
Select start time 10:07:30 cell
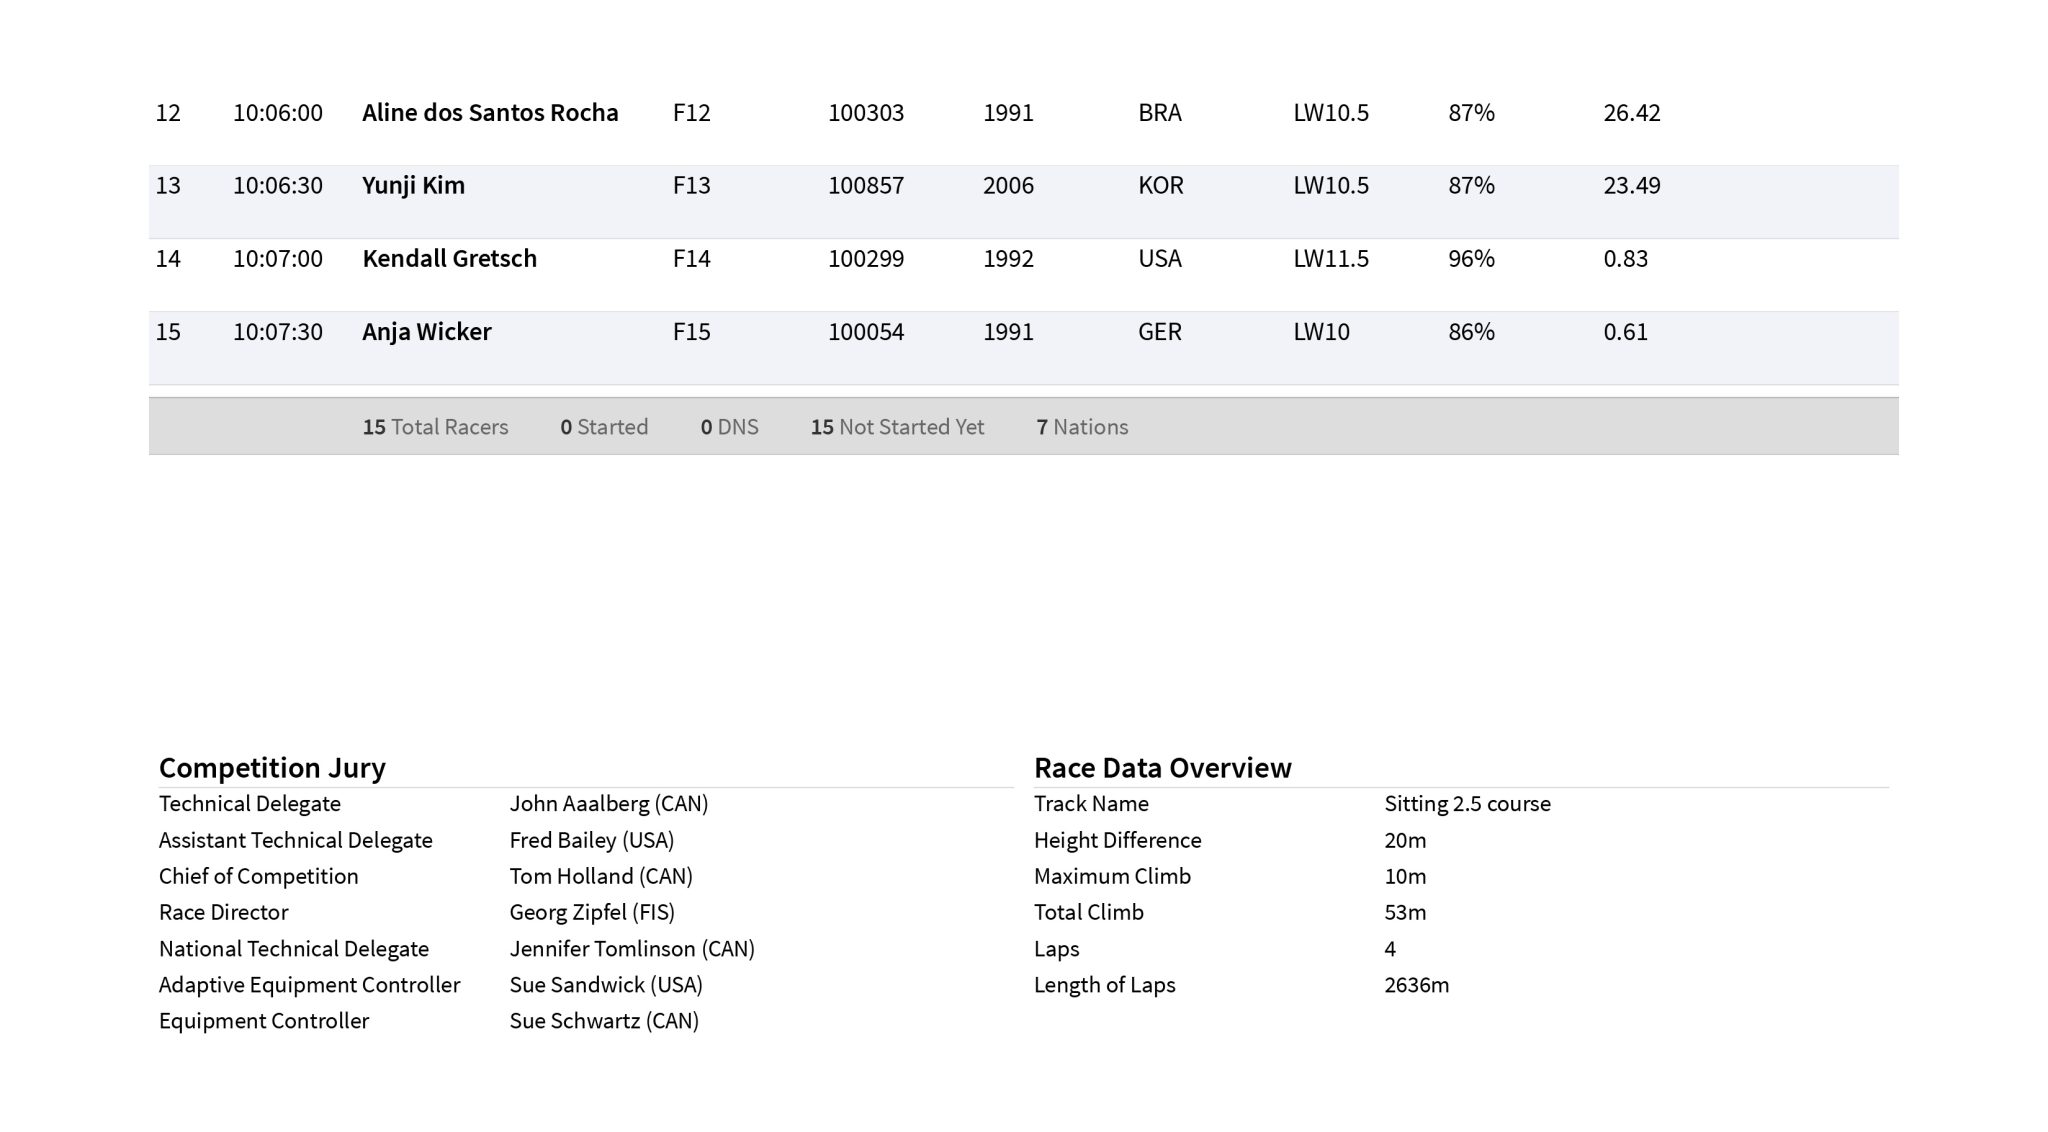tap(278, 332)
